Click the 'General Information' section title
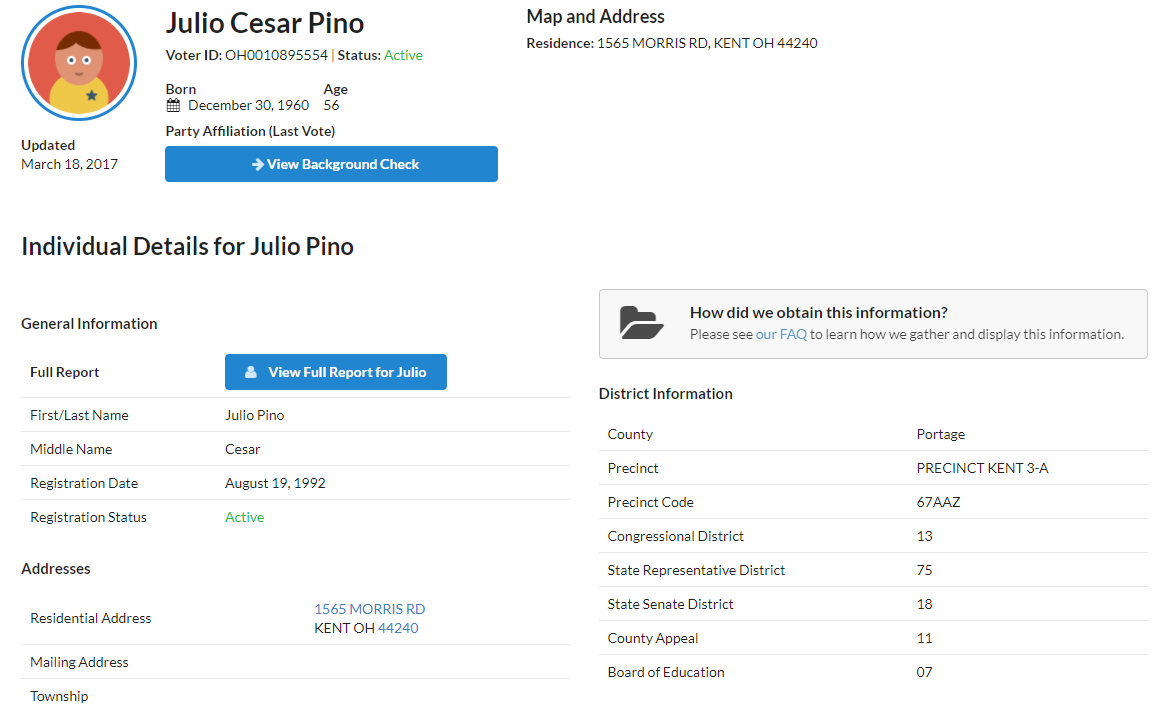 click(89, 324)
